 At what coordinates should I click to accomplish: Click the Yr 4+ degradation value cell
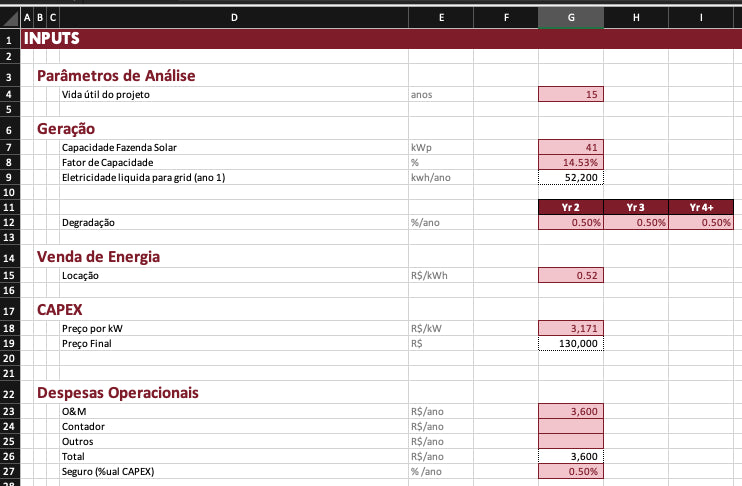[701, 222]
